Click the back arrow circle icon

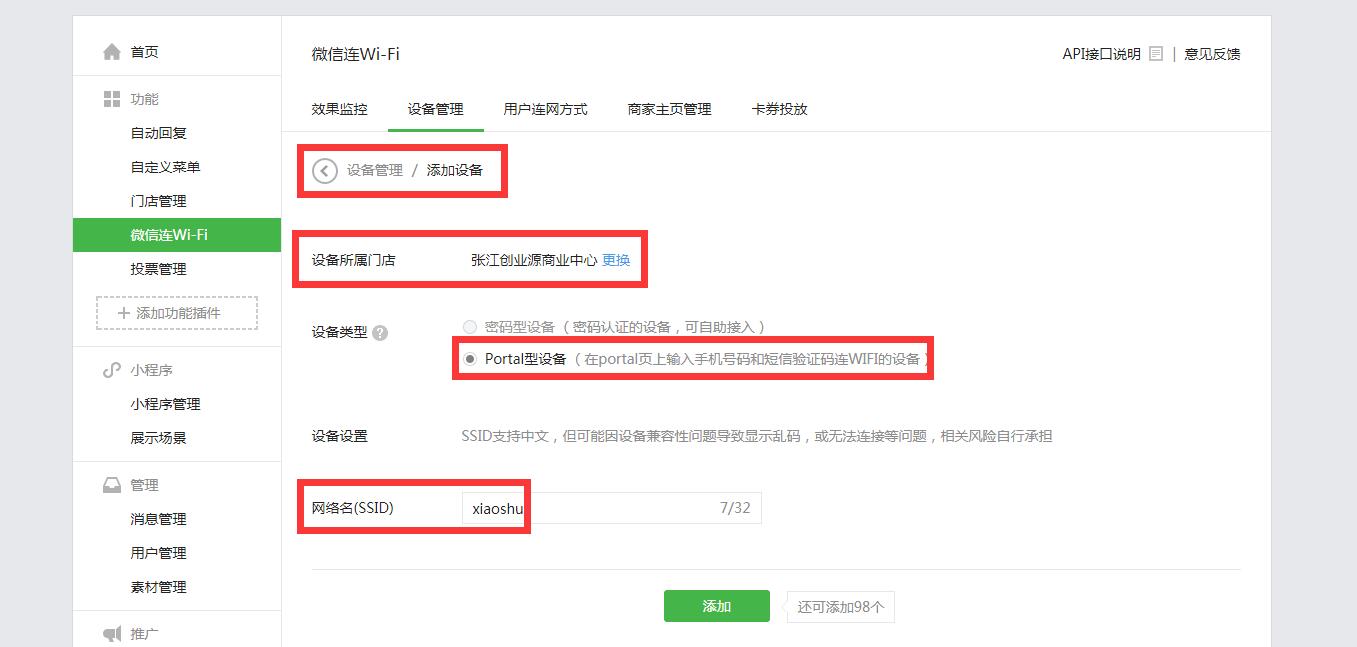coord(325,171)
